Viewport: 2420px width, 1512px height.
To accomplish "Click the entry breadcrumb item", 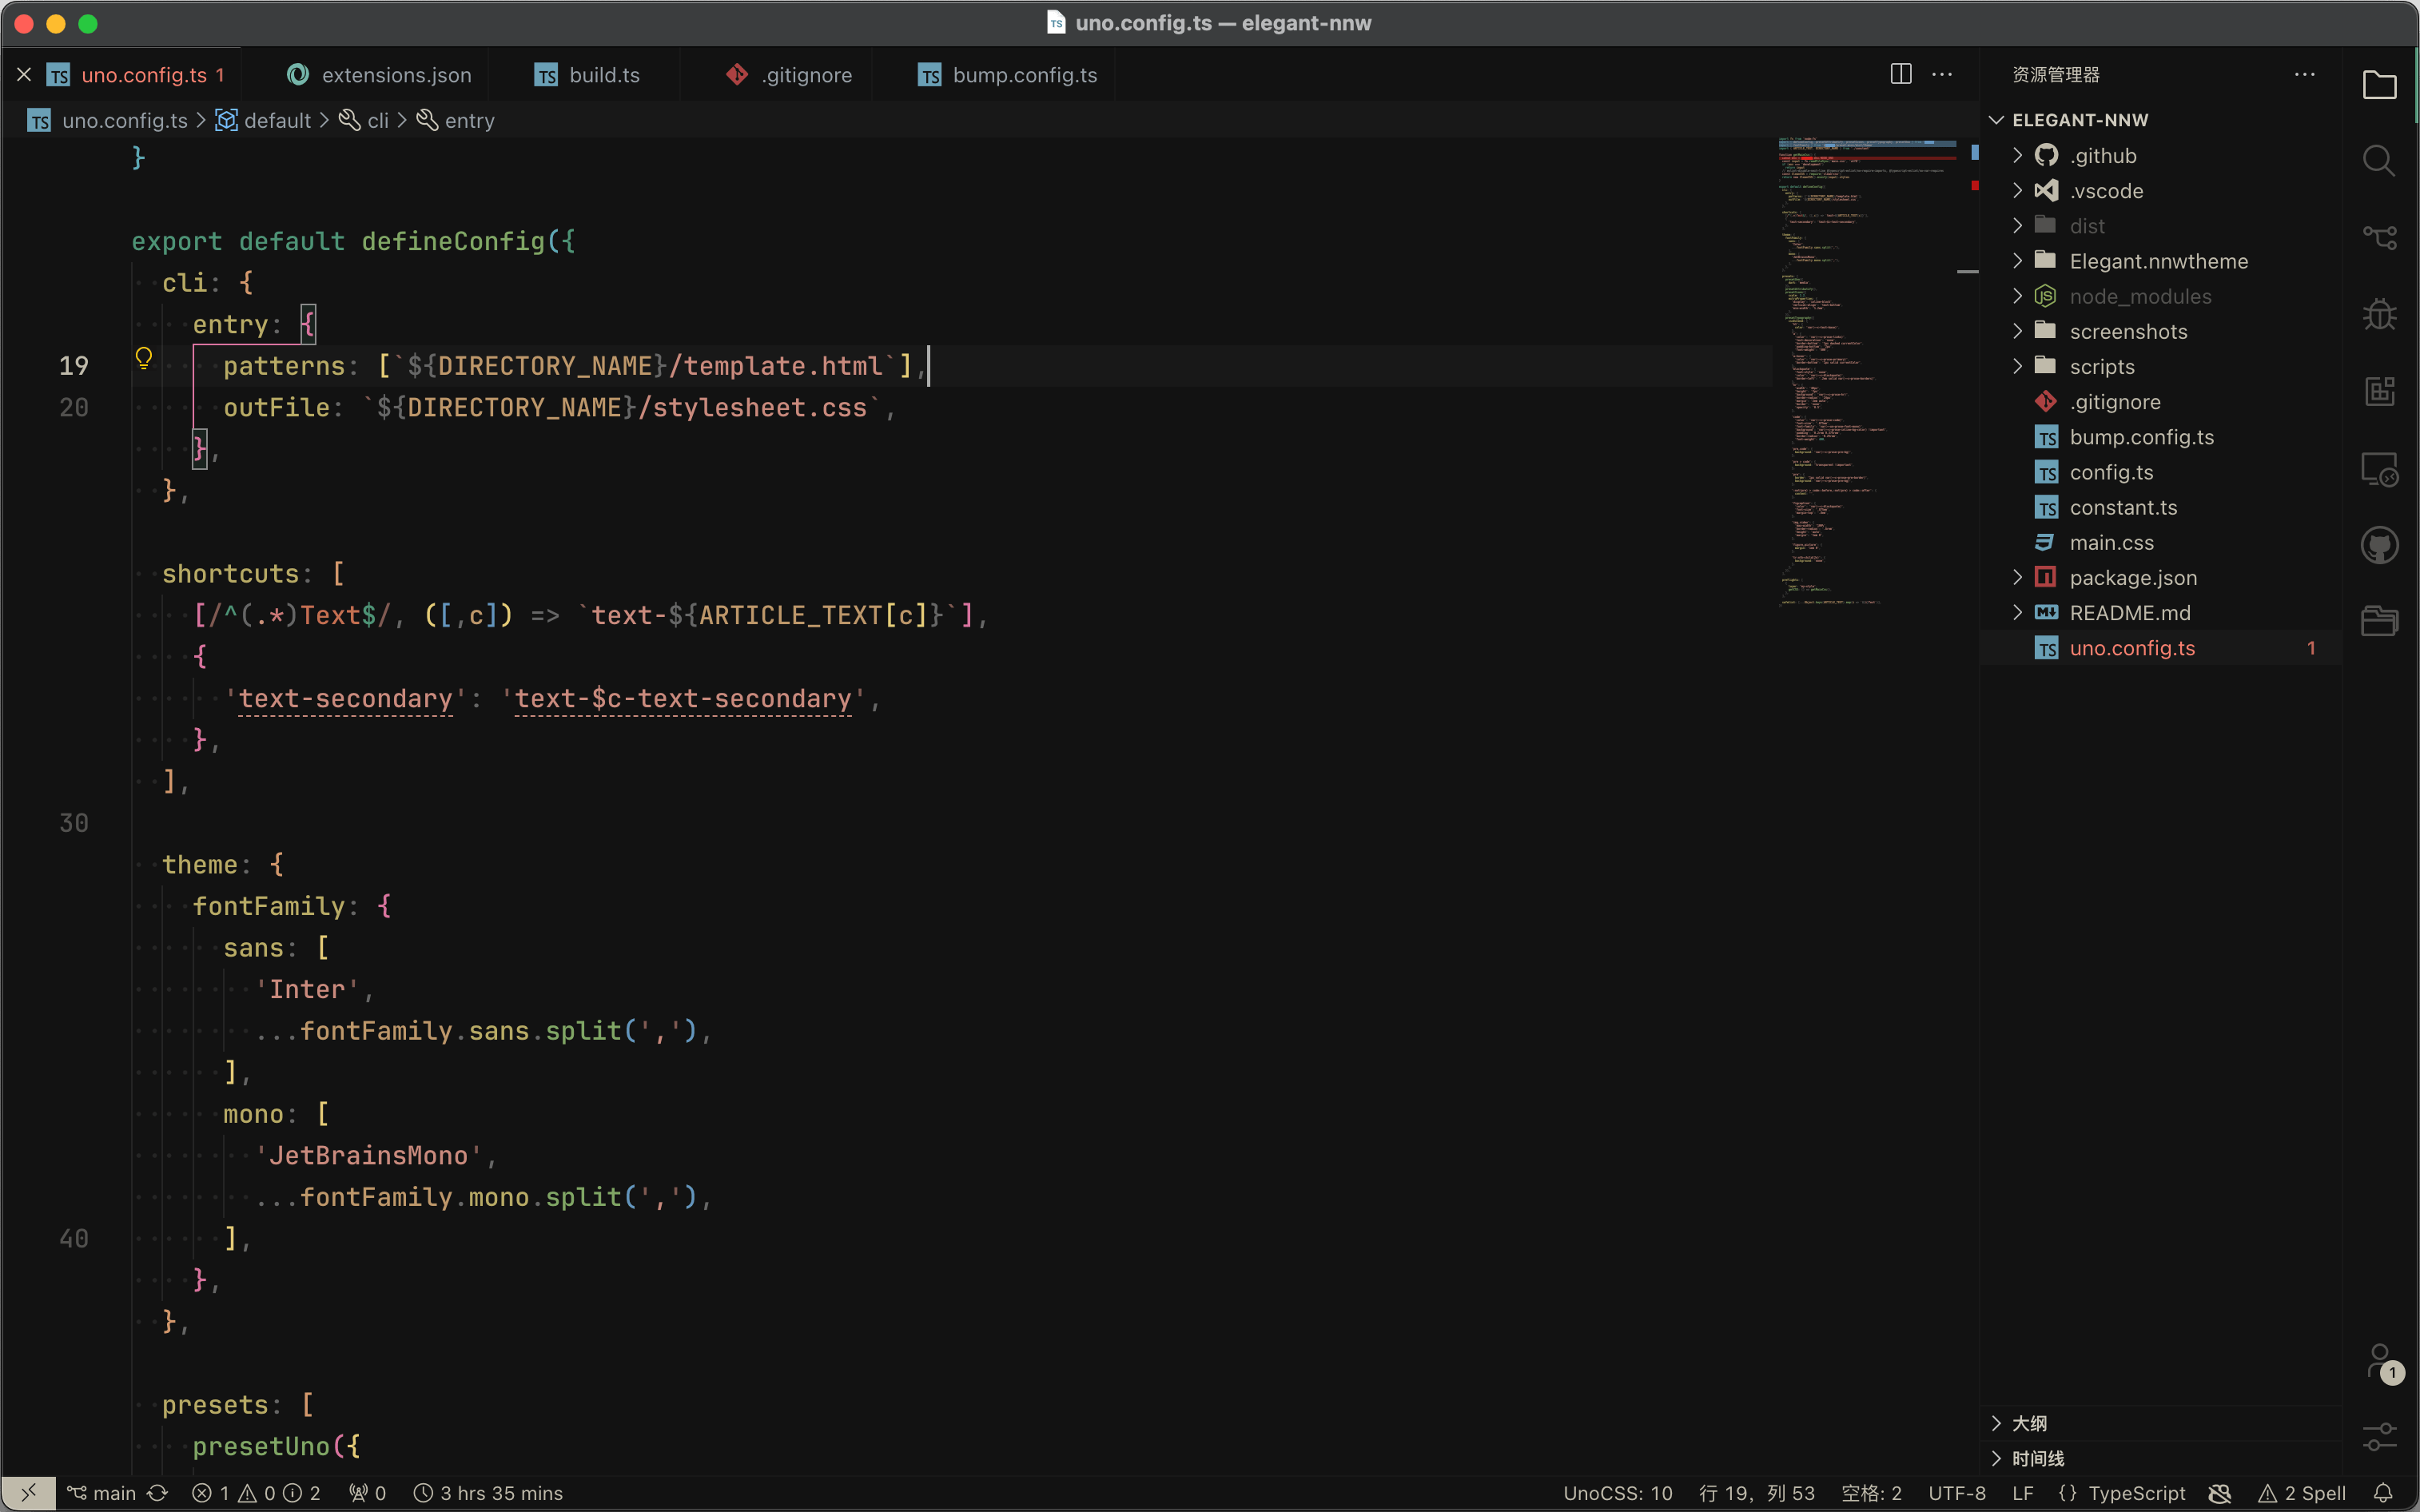I will 456,120.
